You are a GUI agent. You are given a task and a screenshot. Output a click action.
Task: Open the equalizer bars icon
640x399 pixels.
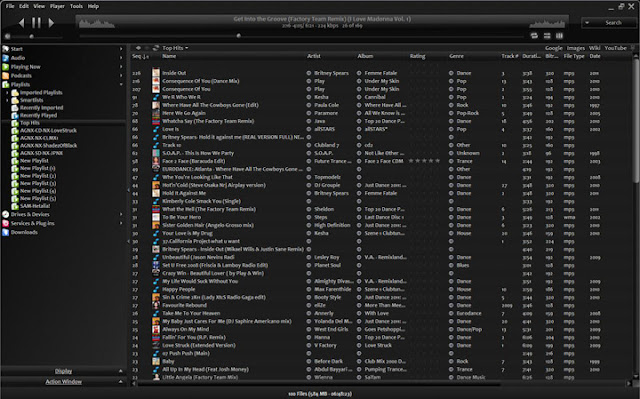(560, 36)
